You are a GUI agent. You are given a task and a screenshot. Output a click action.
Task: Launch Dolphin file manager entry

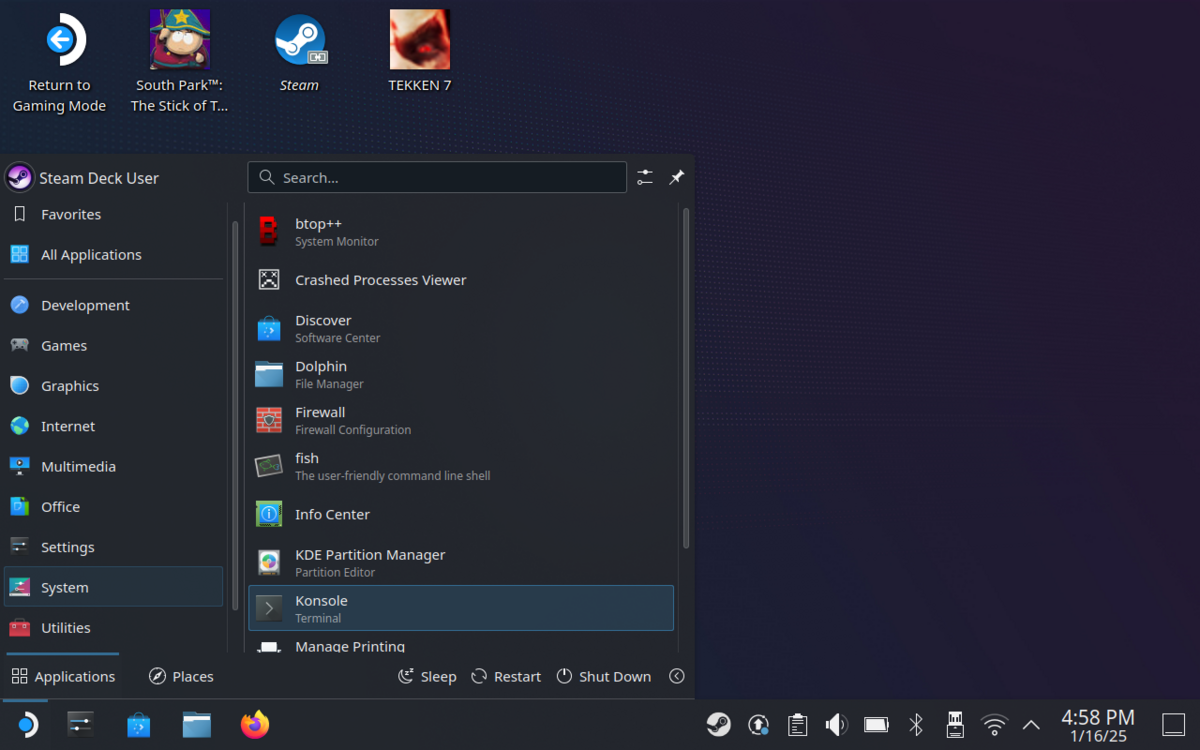coord(460,374)
